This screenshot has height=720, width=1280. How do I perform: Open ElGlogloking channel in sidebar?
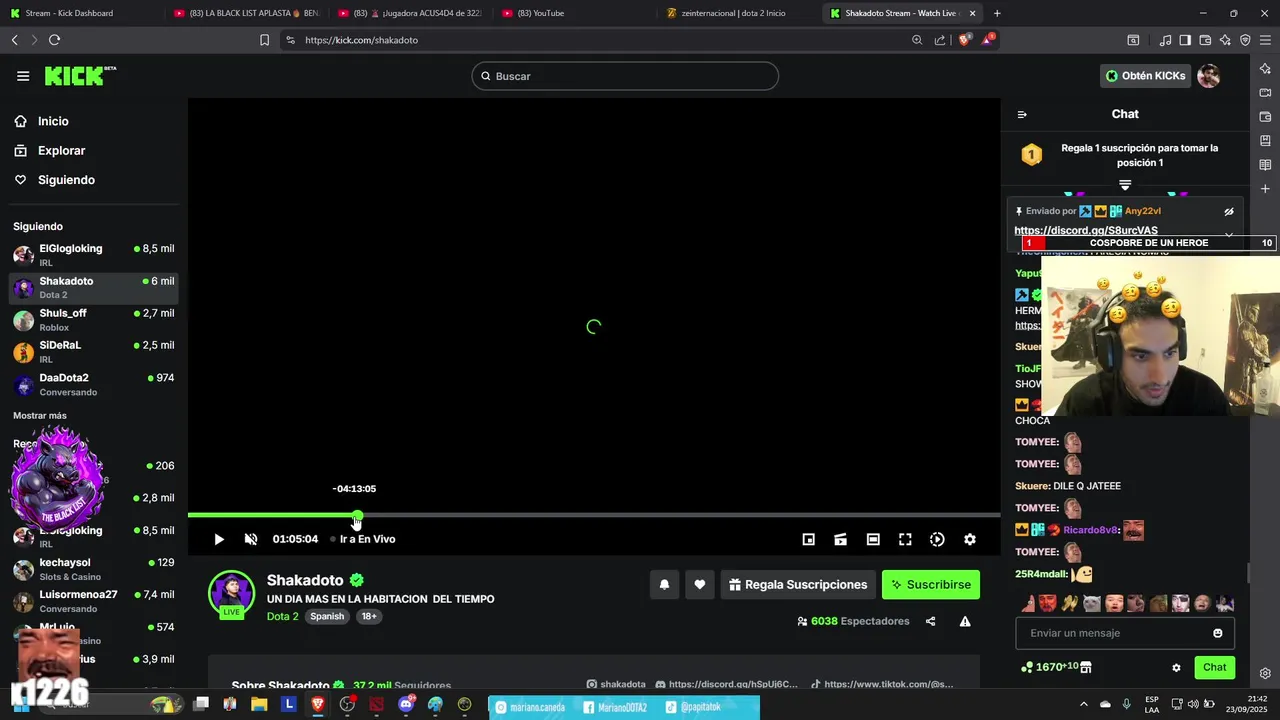pyautogui.click(x=94, y=254)
